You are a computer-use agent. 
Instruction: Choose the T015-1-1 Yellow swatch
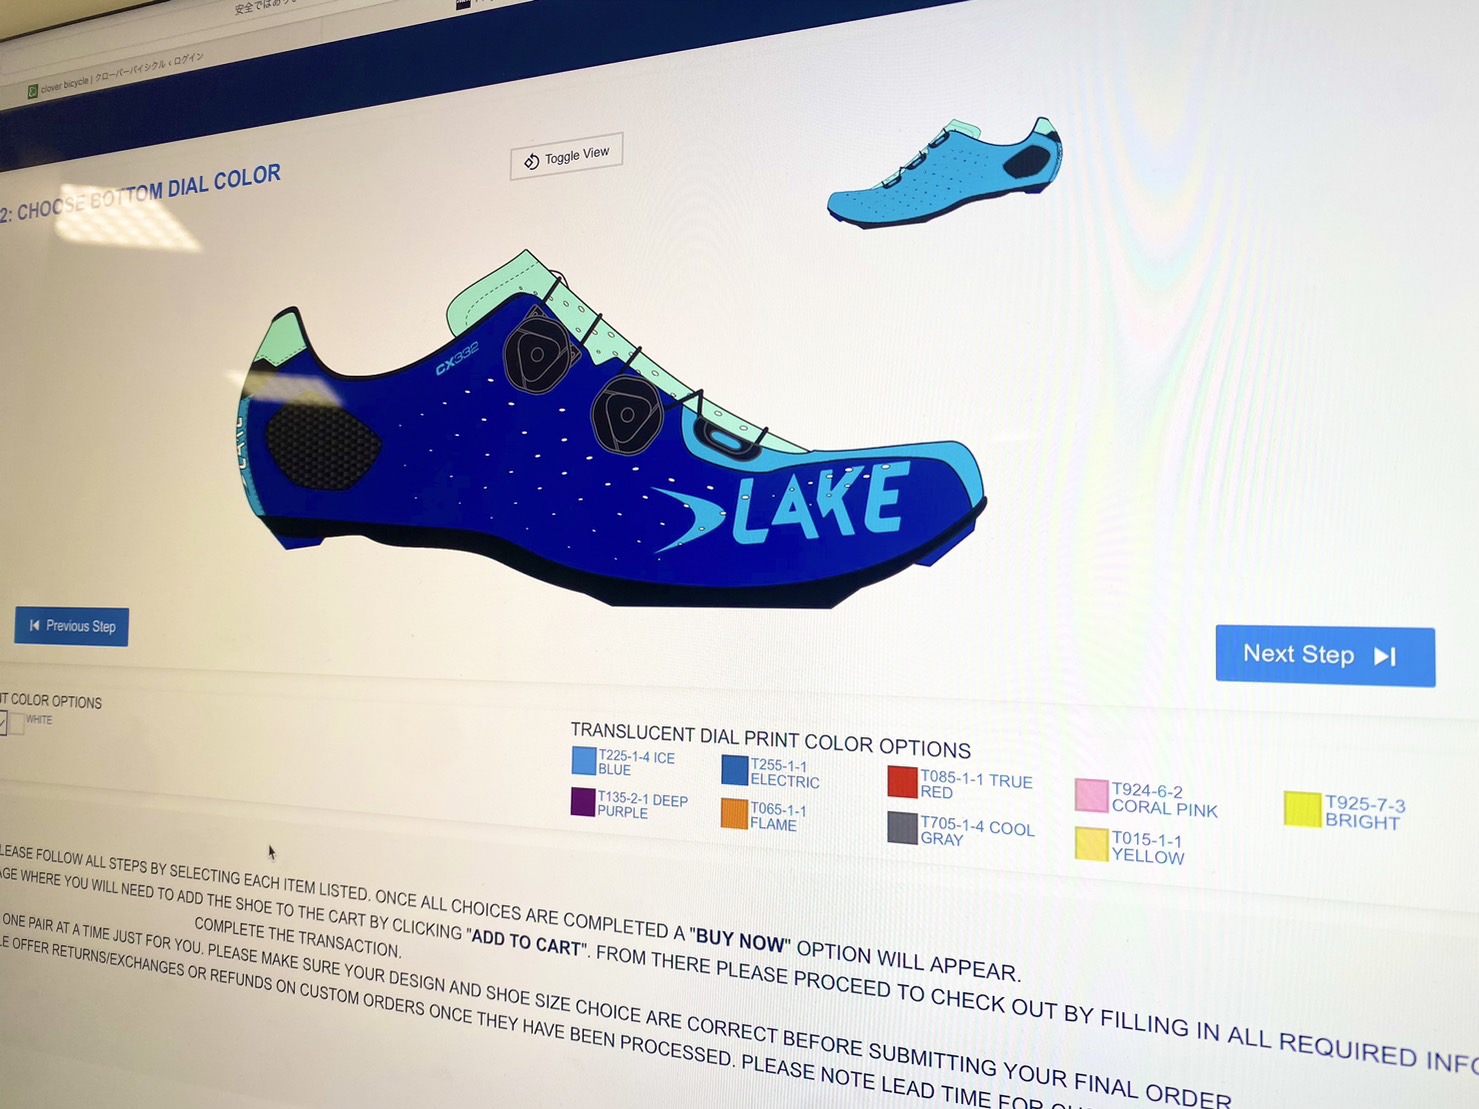pyautogui.click(x=1091, y=844)
